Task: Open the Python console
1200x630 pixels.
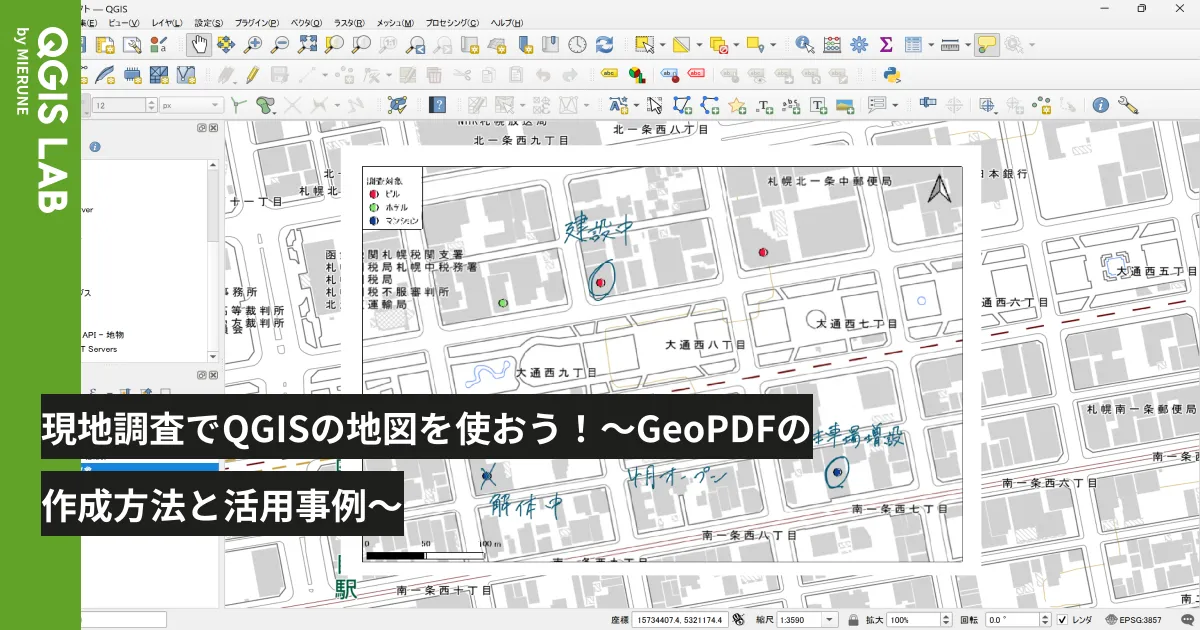Action: pyautogui.click(x=891, y=74)
